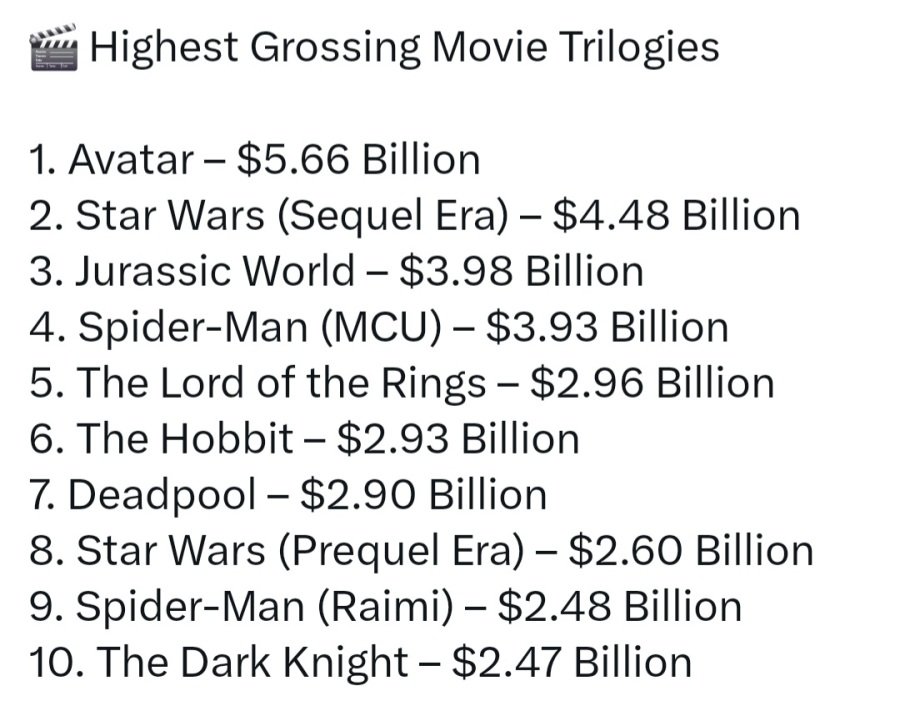
Task: Select 'The Lord of the Rings' name
Action: point(282,384)
